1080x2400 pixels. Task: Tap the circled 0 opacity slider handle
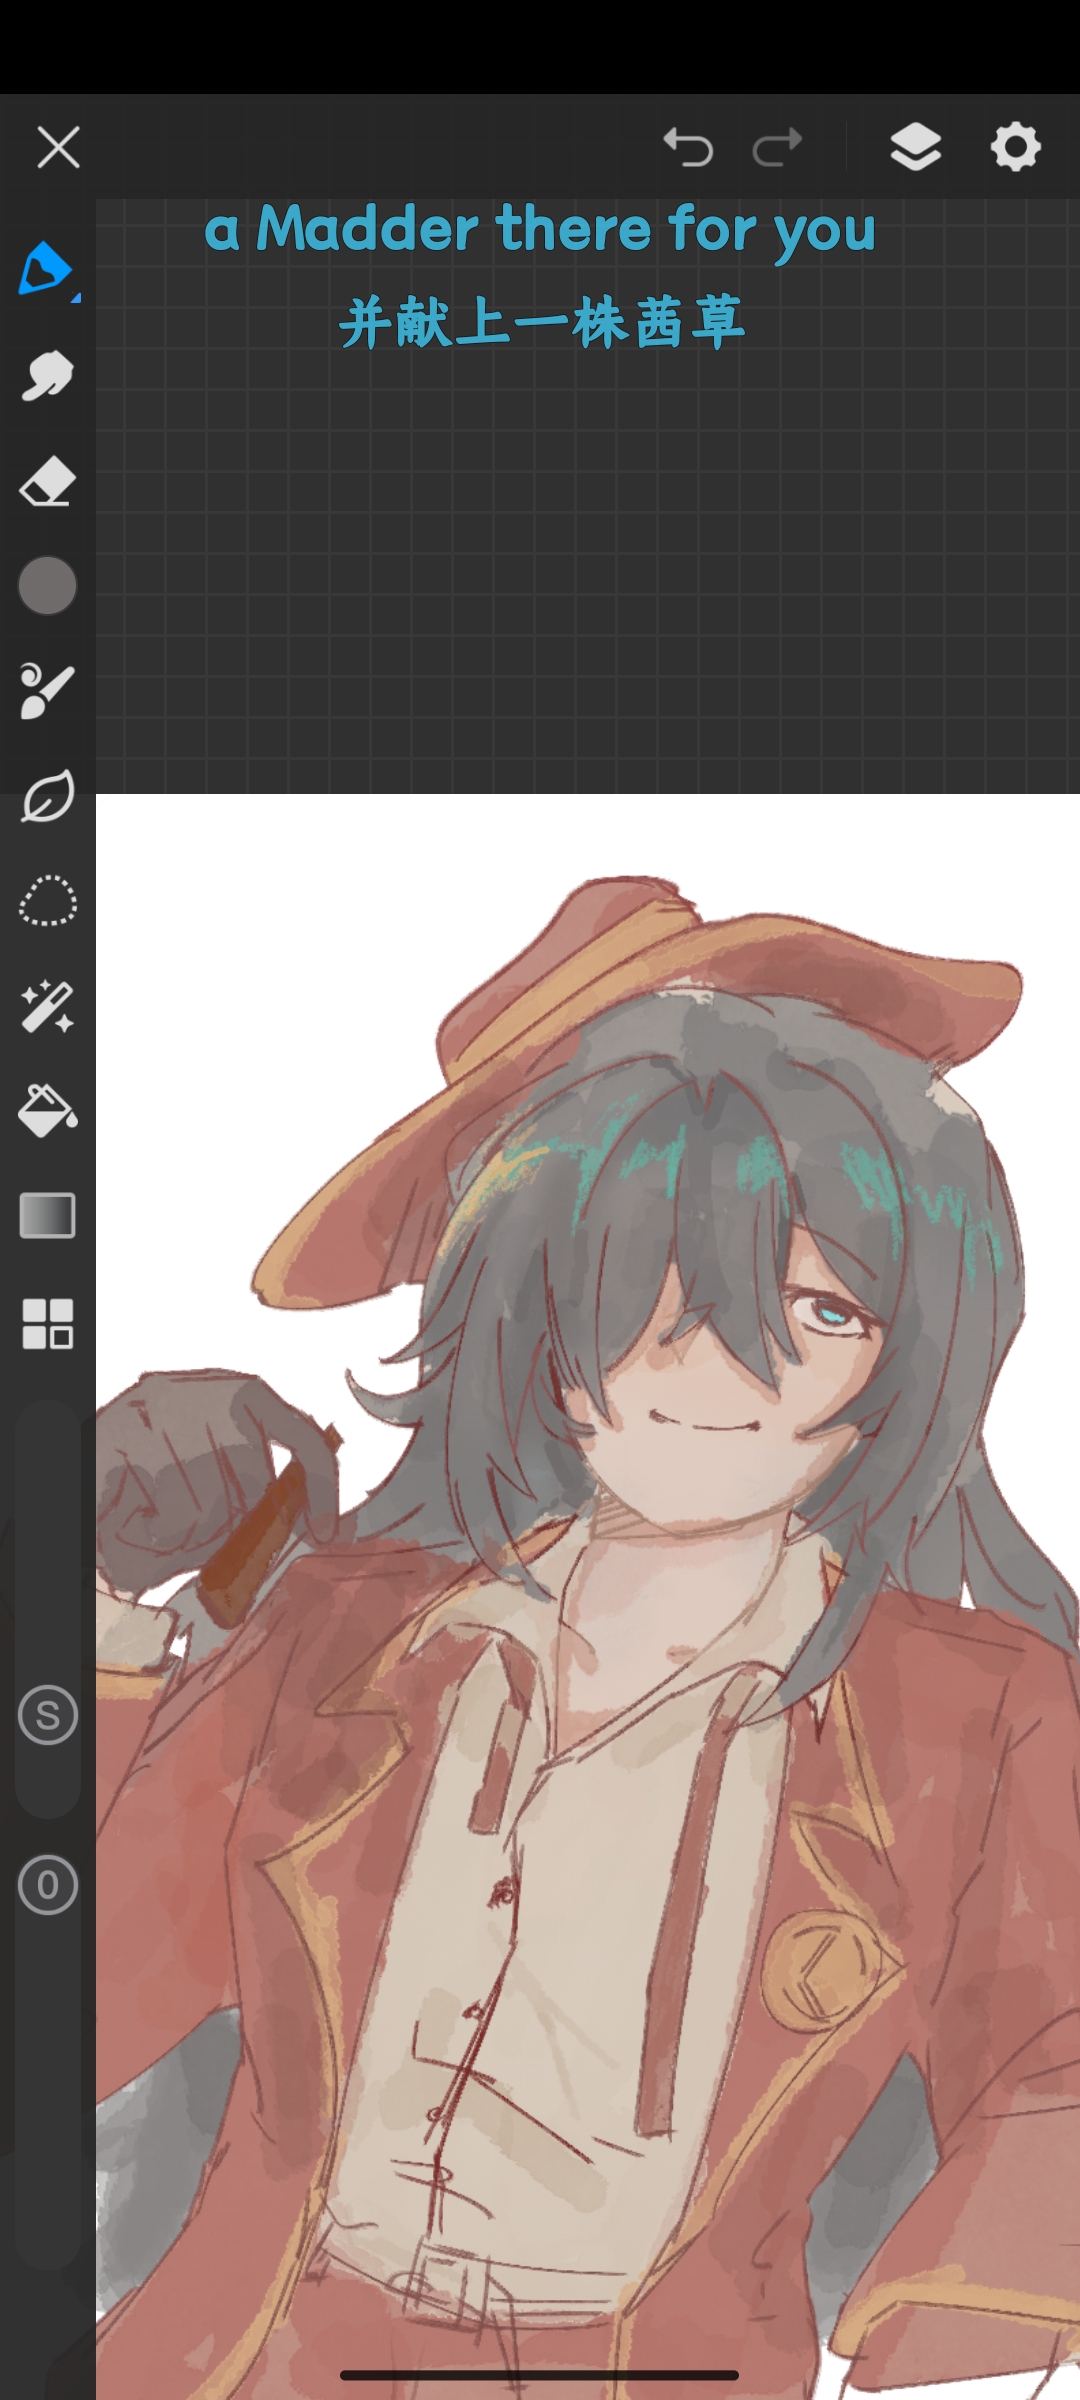click(47, 1886)
